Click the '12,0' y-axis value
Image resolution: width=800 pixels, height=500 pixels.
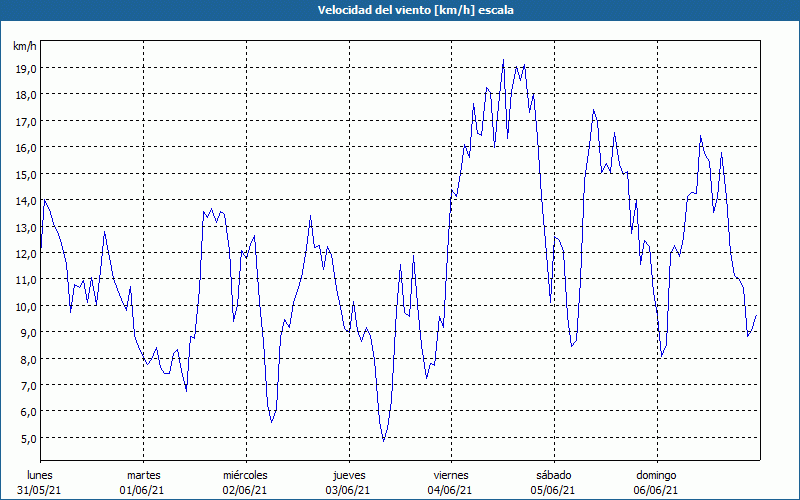coord(26,253)
